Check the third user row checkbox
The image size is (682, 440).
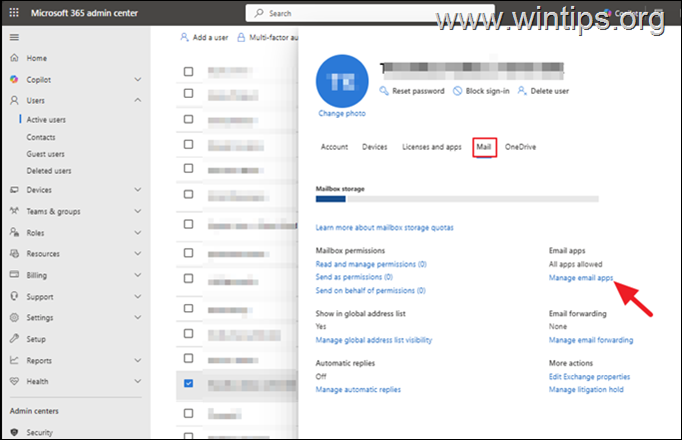[x=188, y=119]
